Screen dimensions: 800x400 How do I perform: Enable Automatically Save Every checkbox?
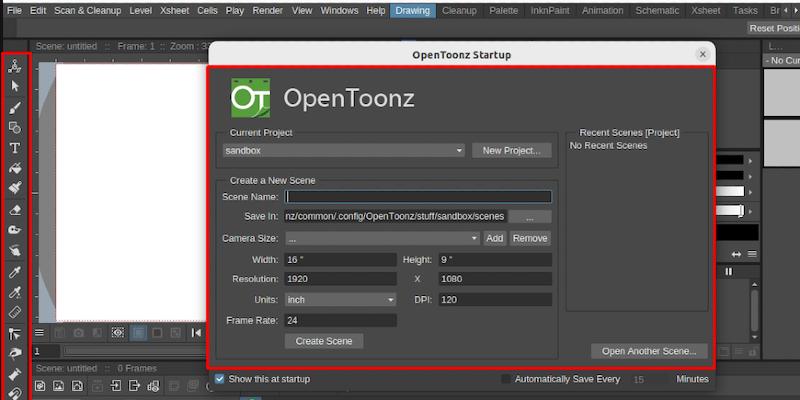[x=506, y=379]
